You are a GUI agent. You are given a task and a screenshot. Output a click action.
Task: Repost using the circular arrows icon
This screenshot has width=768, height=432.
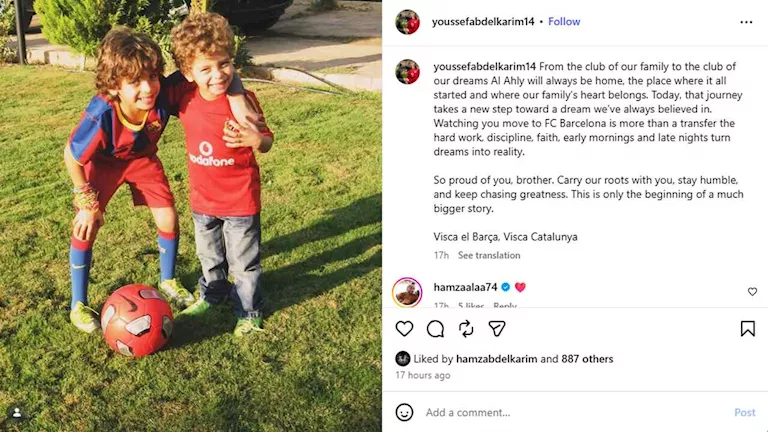point(466,329)
